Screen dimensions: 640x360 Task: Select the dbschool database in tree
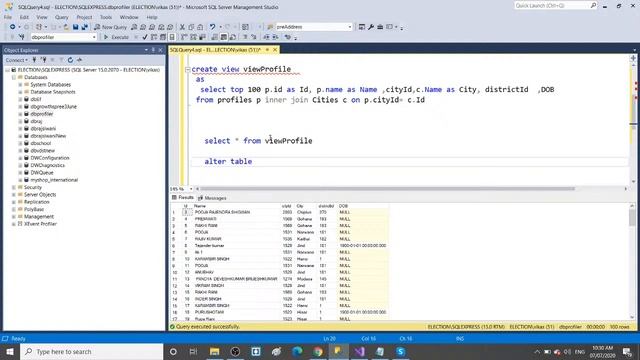coord(41,143)
